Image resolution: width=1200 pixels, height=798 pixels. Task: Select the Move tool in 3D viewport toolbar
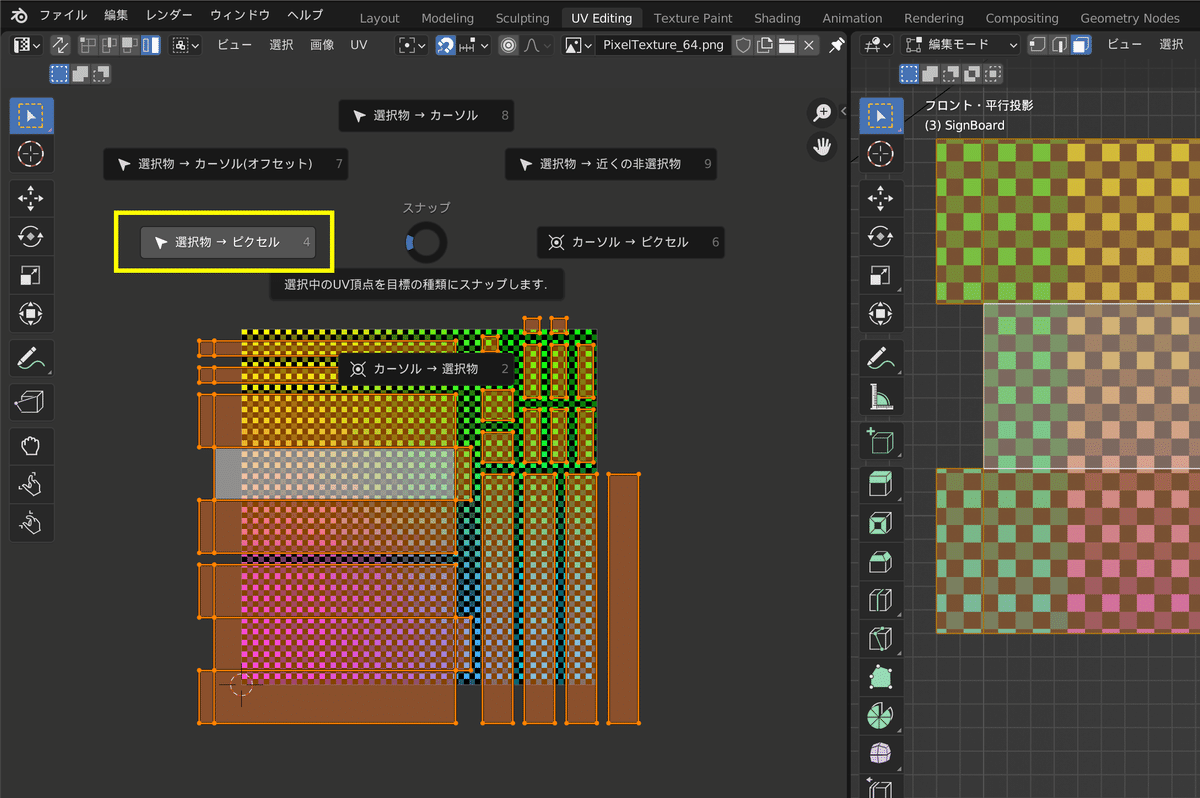881,198
